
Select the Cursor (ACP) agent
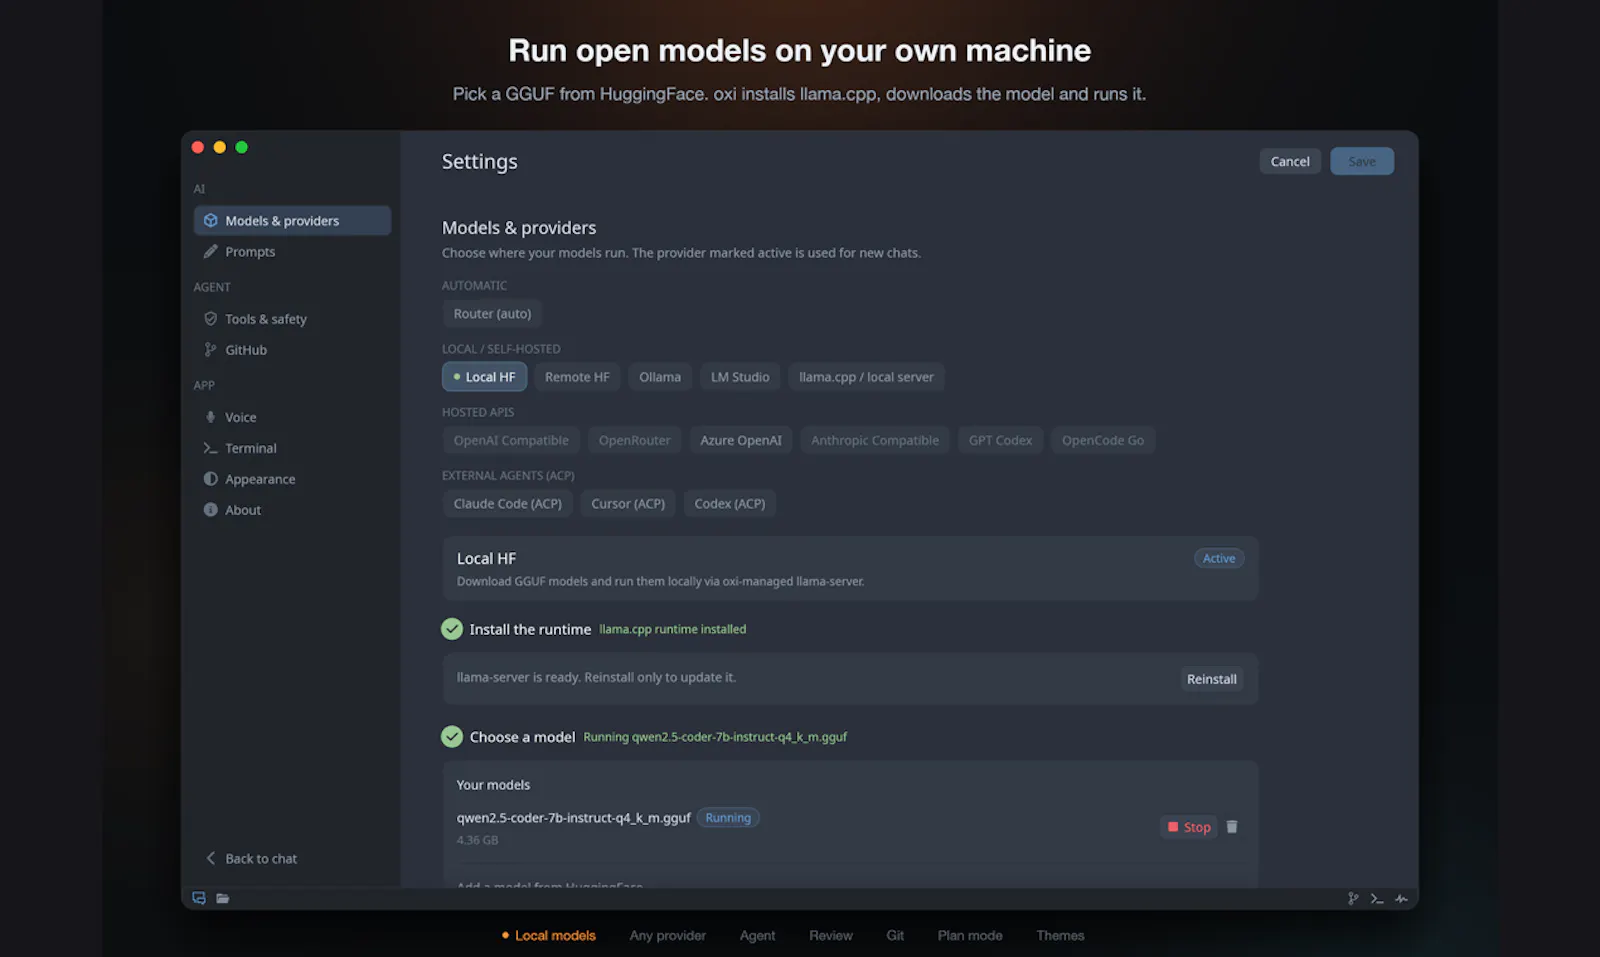coord(628,504)
